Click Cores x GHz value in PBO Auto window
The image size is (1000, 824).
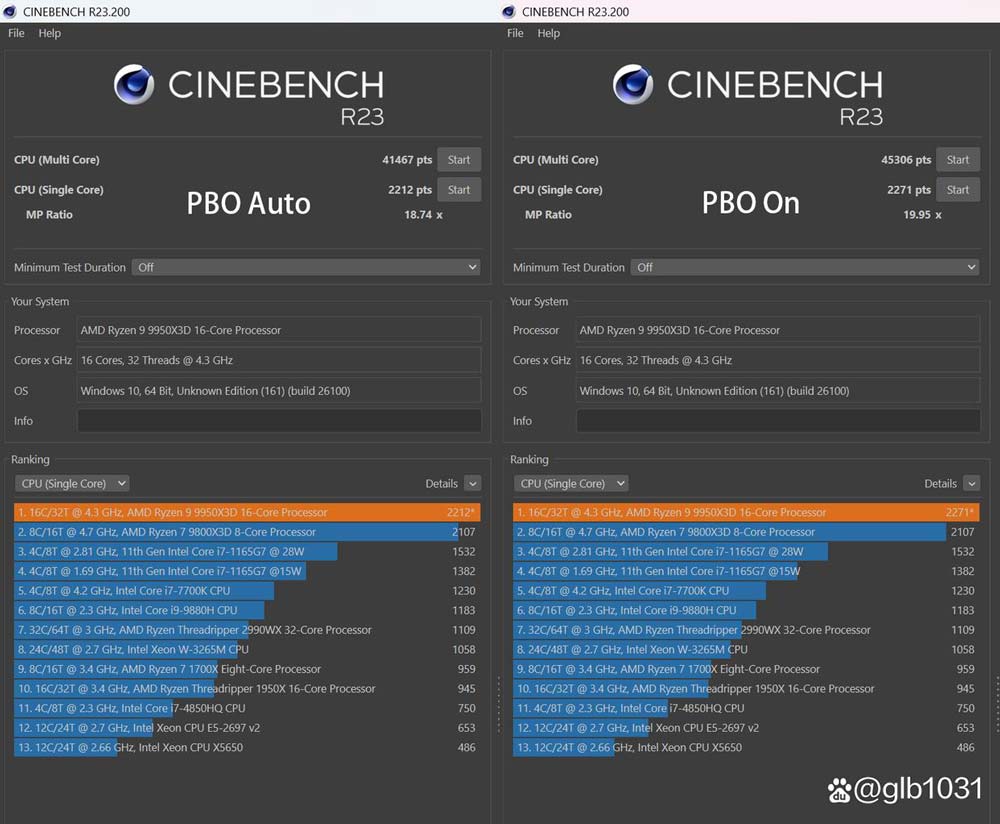(x=279, y=360)
